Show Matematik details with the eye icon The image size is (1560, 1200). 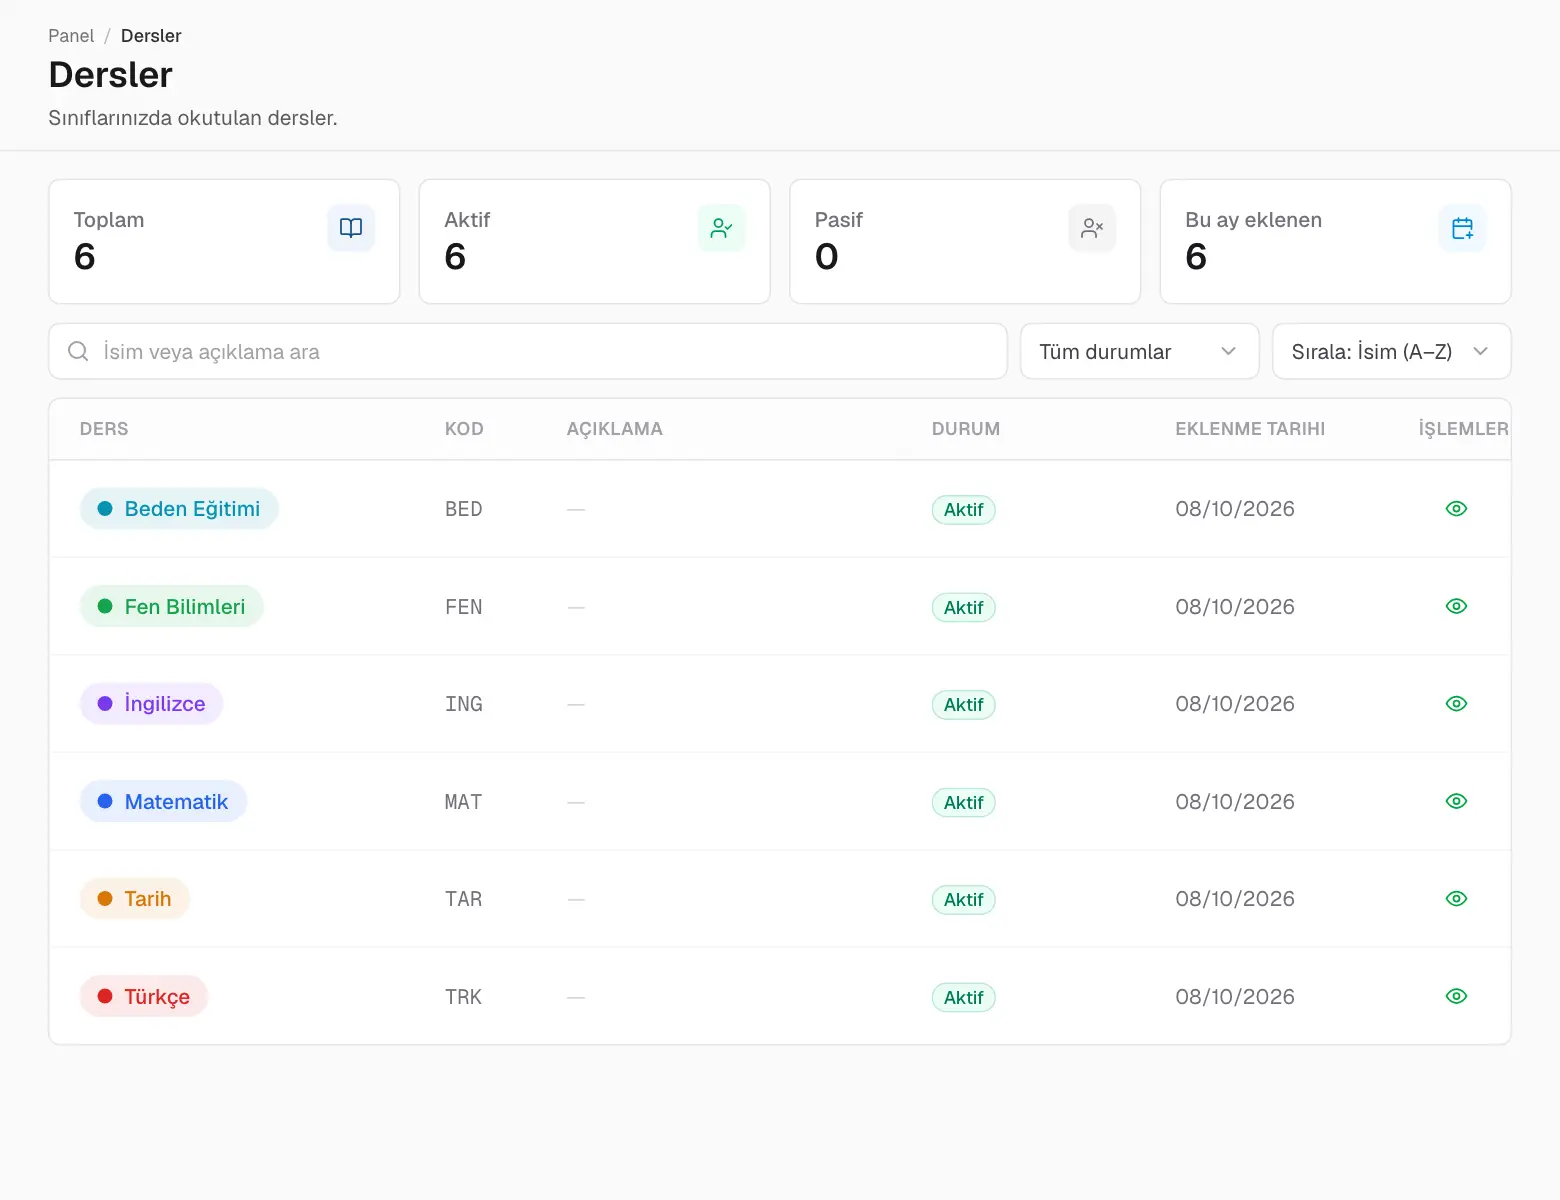1457,801
